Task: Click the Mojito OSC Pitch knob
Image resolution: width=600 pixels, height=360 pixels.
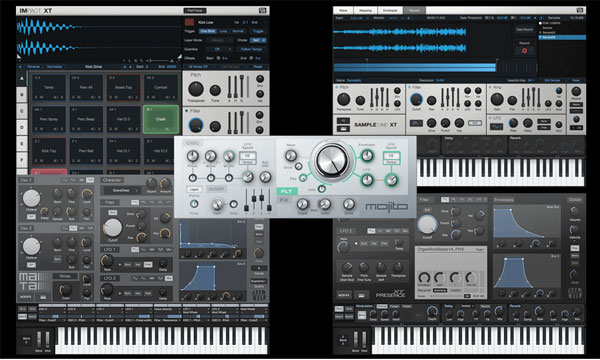Action: click(192, 156)
